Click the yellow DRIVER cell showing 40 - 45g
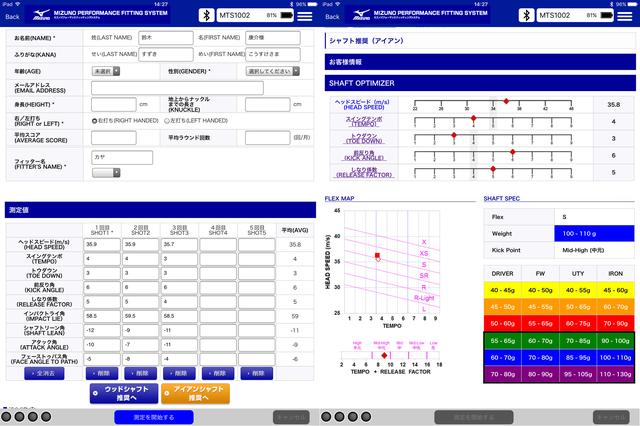640x426 pixels. pos(502,290)
